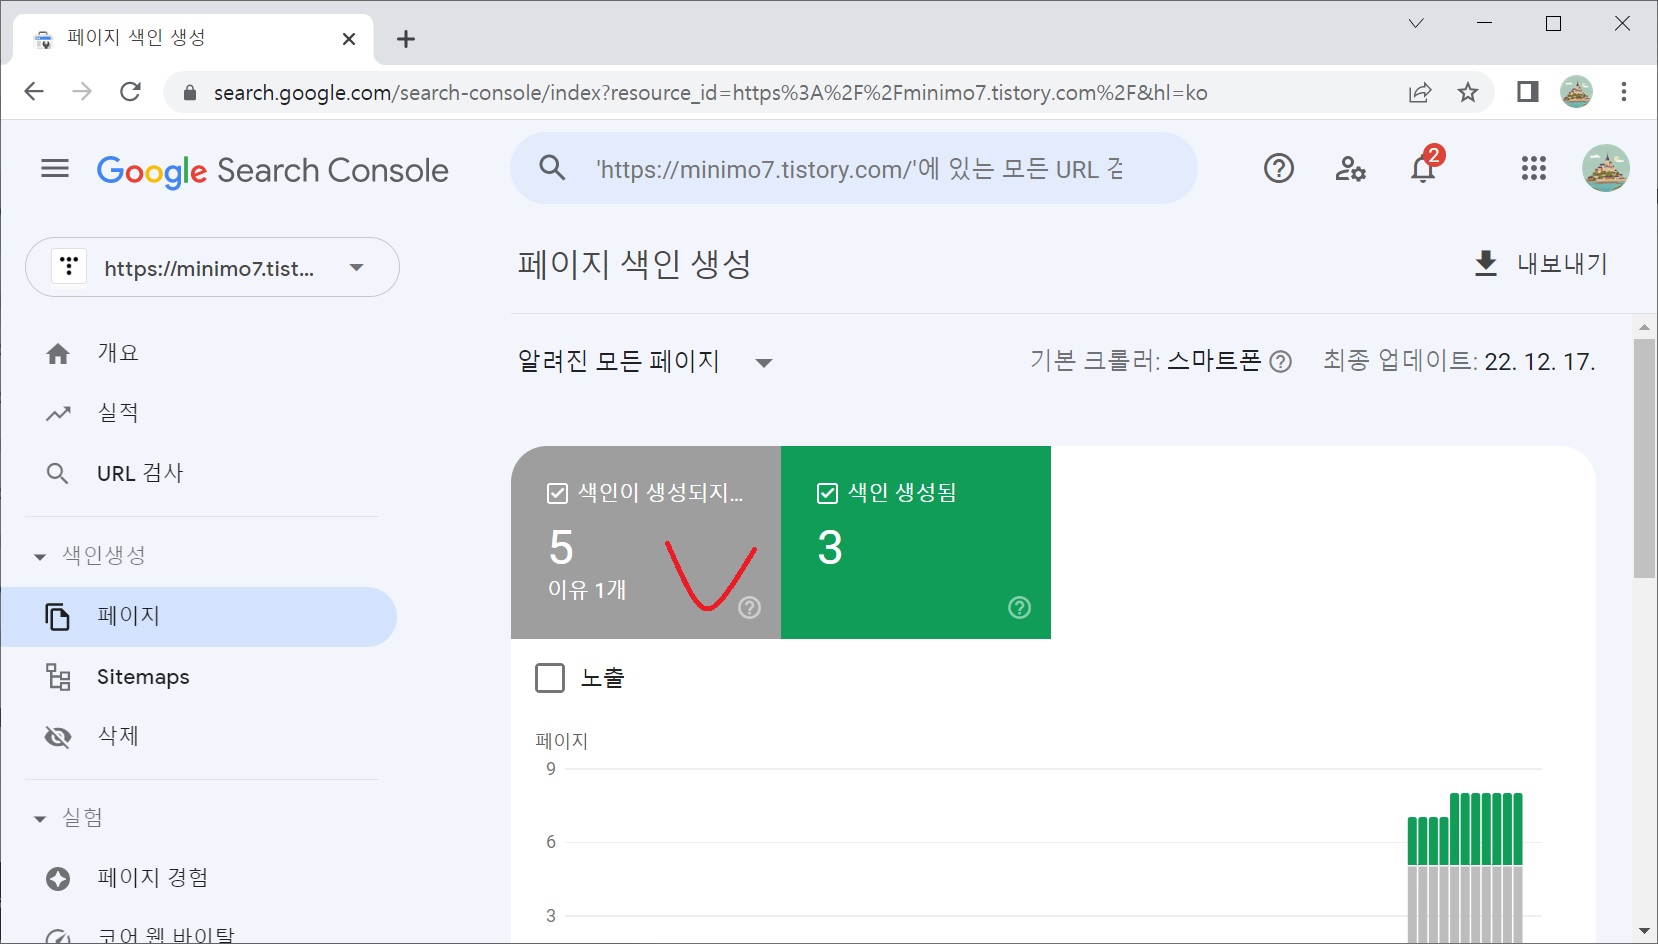Open the property selector dropdown
Viewport: 1658px width, 944px height.
[x=212, y=267]
